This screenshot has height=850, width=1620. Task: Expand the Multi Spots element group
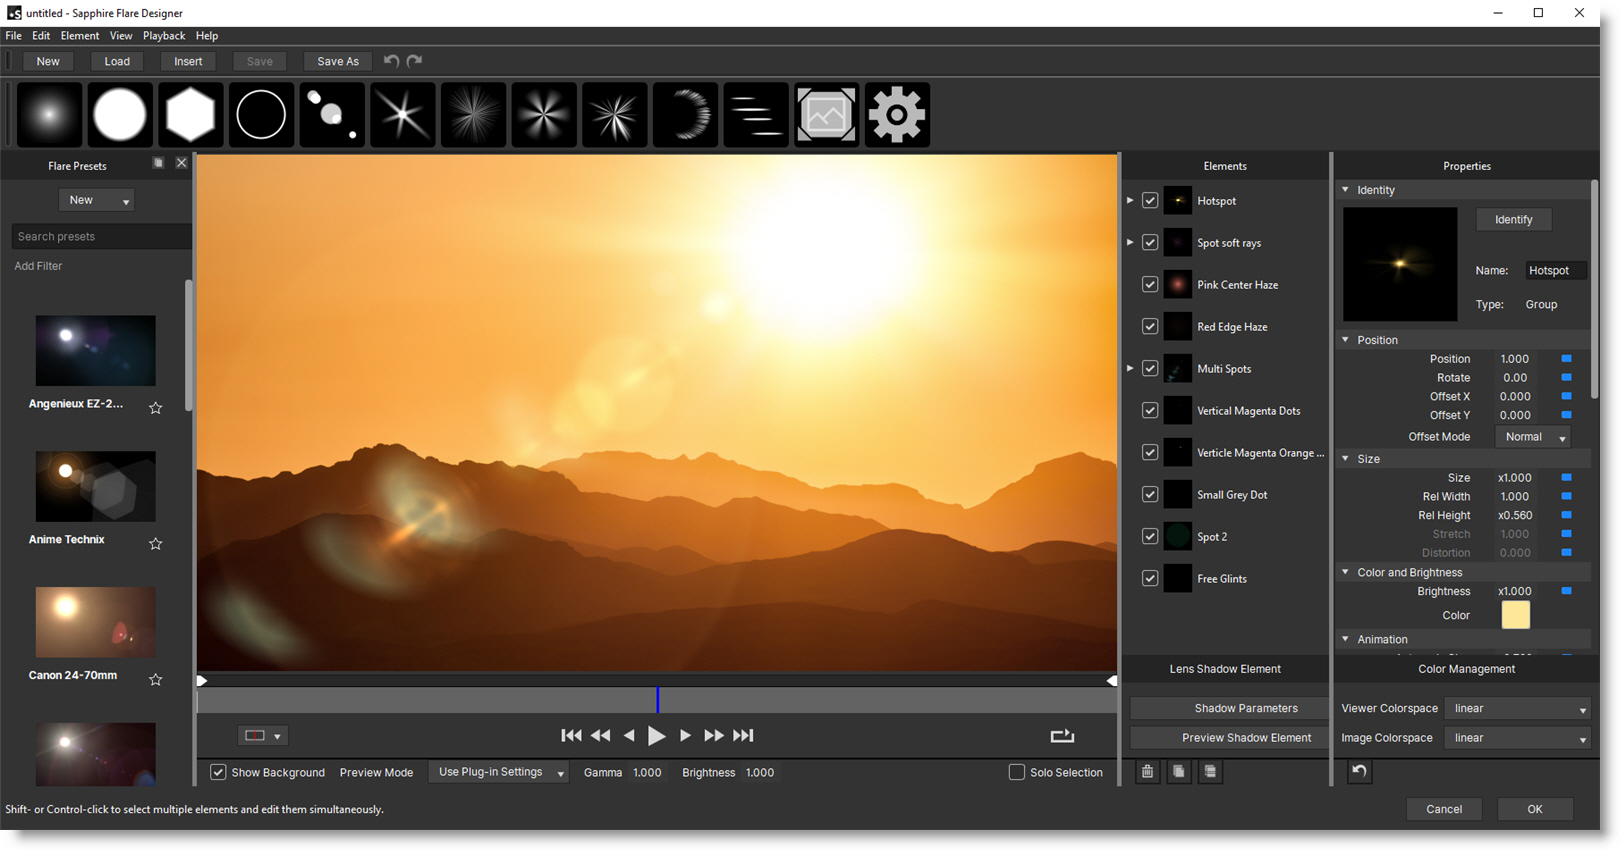point(1130,369)
